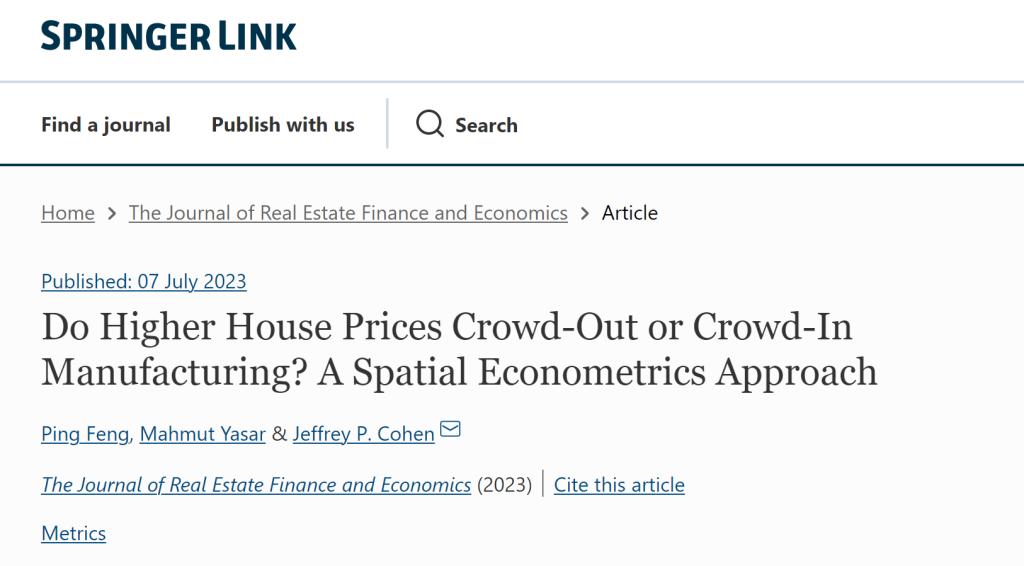Open author Ping Feng's details
Viewport: 1024px width, 566px height.
(85, 434)
